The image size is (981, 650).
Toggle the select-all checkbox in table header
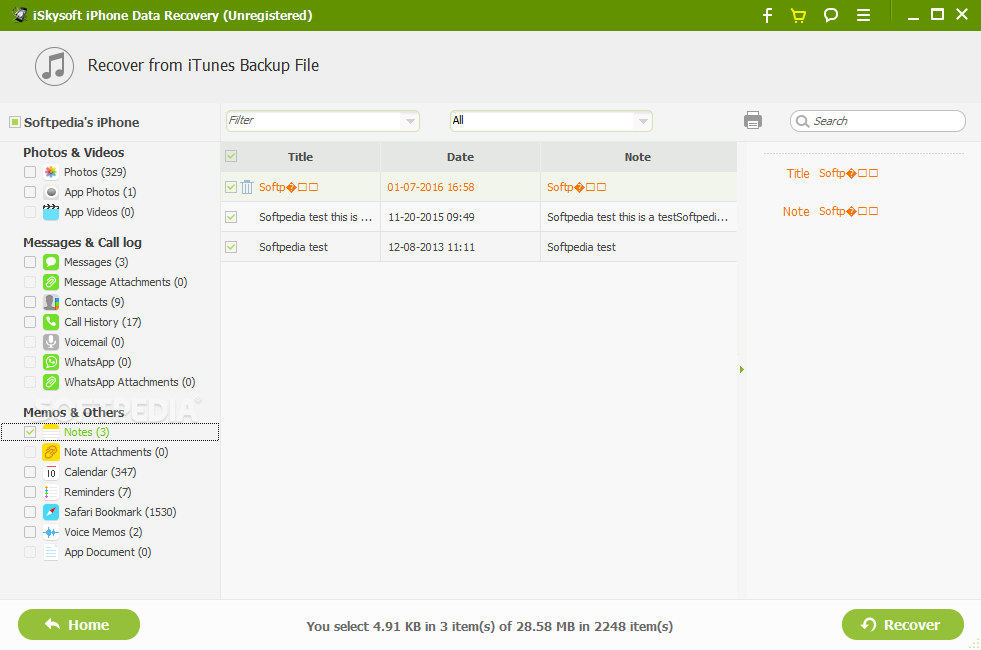point(231,156)
